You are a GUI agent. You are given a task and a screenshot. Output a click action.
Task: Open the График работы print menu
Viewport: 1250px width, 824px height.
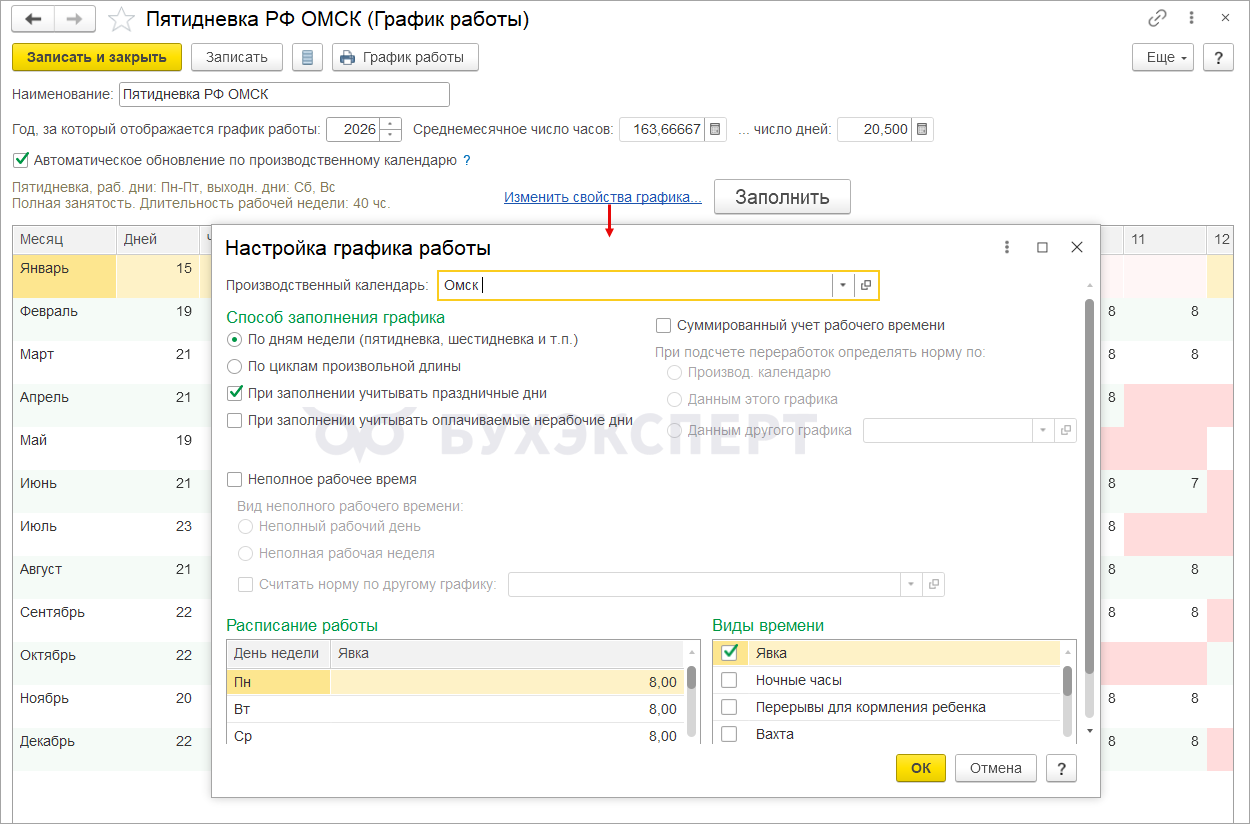pyautogui.click(x=404, y=57)
